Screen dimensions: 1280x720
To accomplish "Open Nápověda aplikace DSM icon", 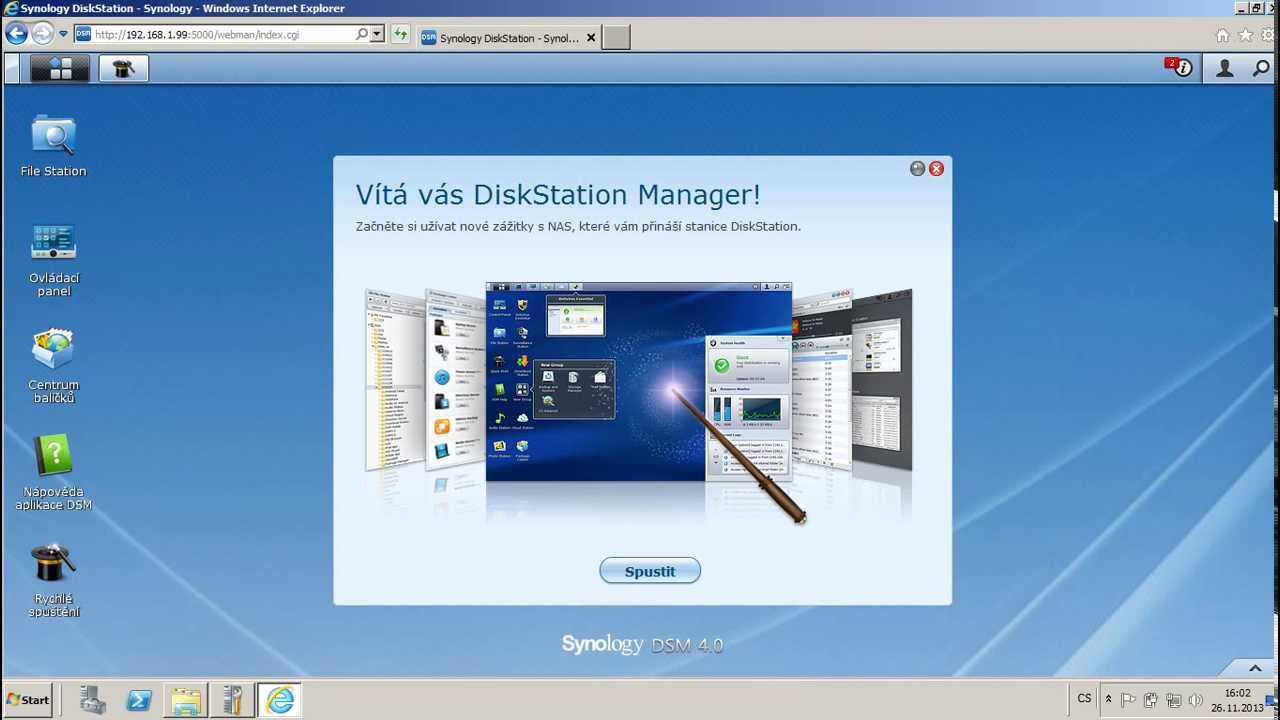I will (53, 473).
